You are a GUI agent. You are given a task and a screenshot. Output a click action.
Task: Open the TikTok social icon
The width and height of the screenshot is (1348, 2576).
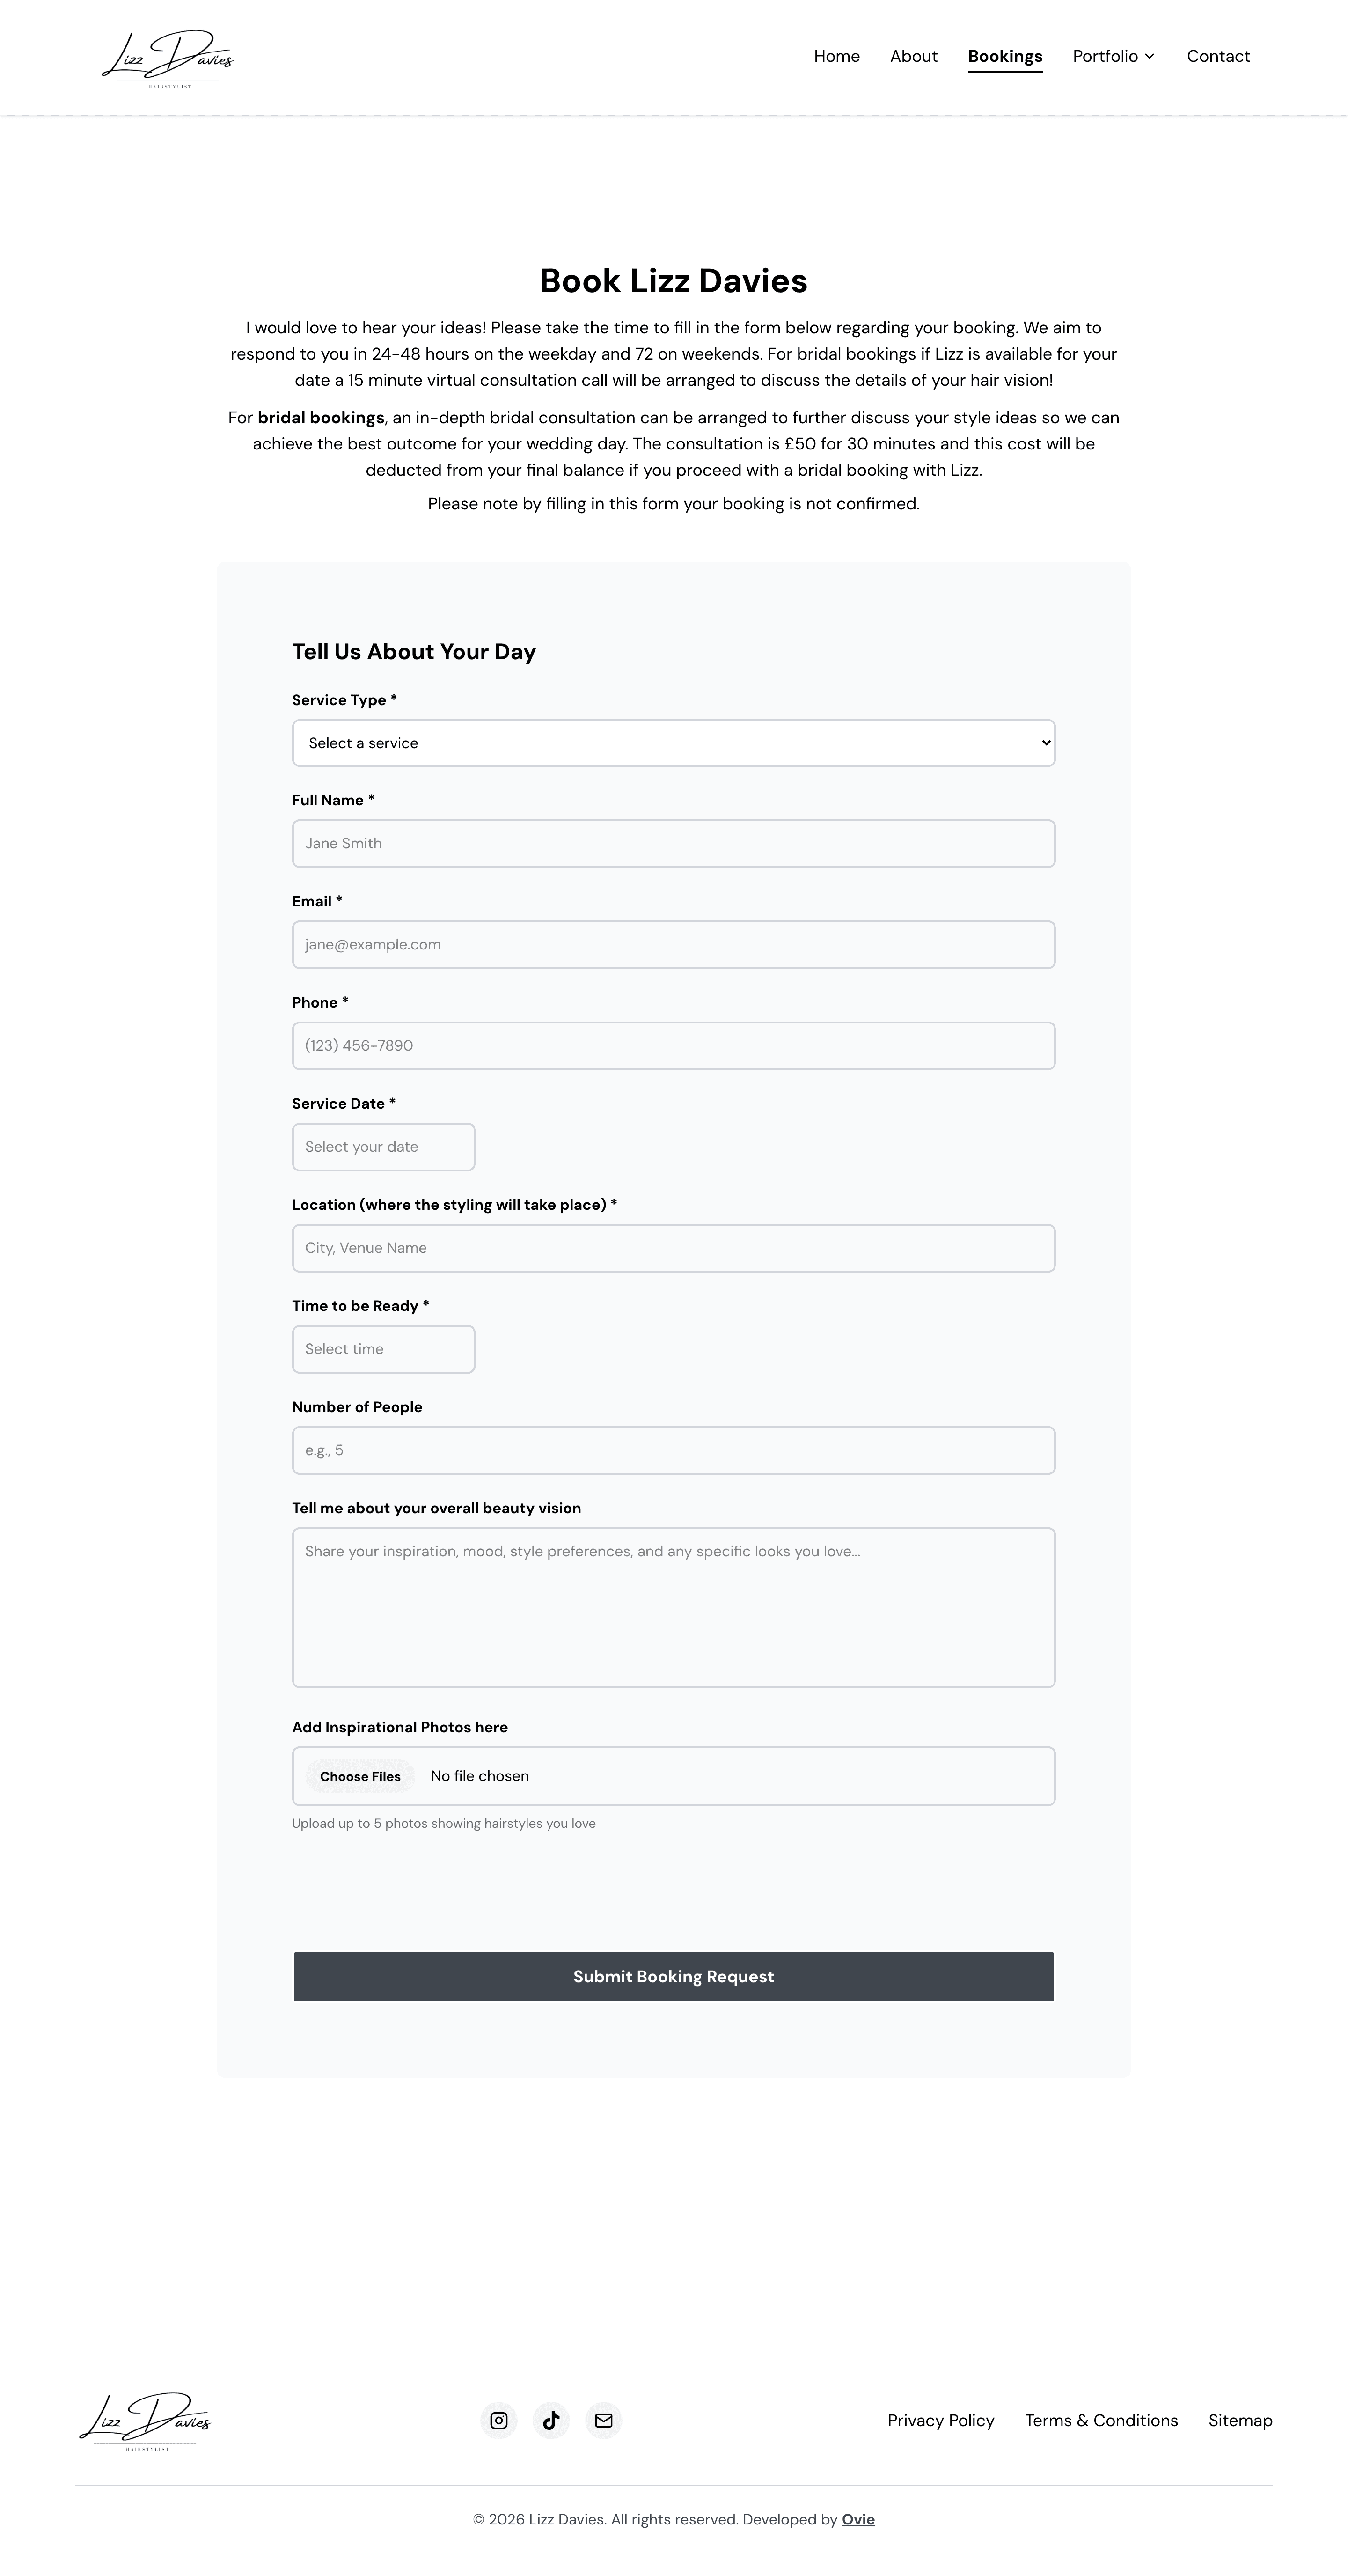point(551,2420)
